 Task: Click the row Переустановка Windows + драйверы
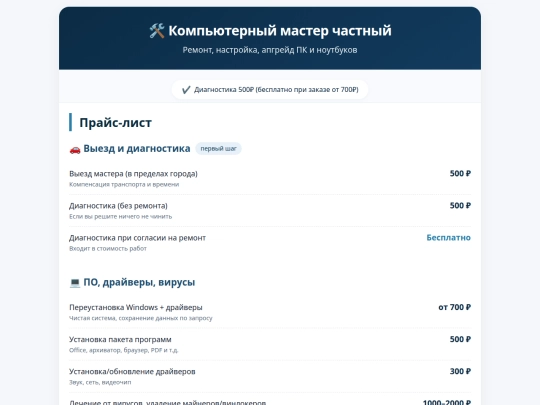(270, 312)
